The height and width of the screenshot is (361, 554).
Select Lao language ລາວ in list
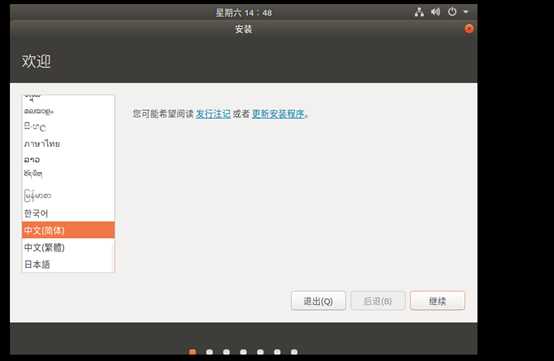tap(68, 160)
